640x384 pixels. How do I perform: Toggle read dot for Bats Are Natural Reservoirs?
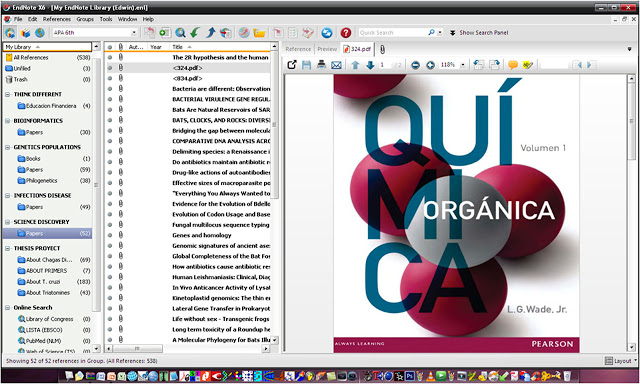pyautogui.click(x=110, y=110)
